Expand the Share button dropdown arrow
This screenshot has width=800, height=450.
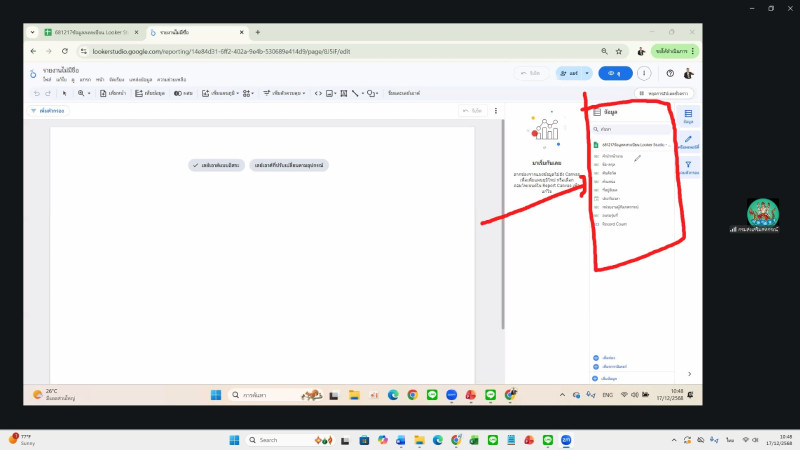[586, 73]
